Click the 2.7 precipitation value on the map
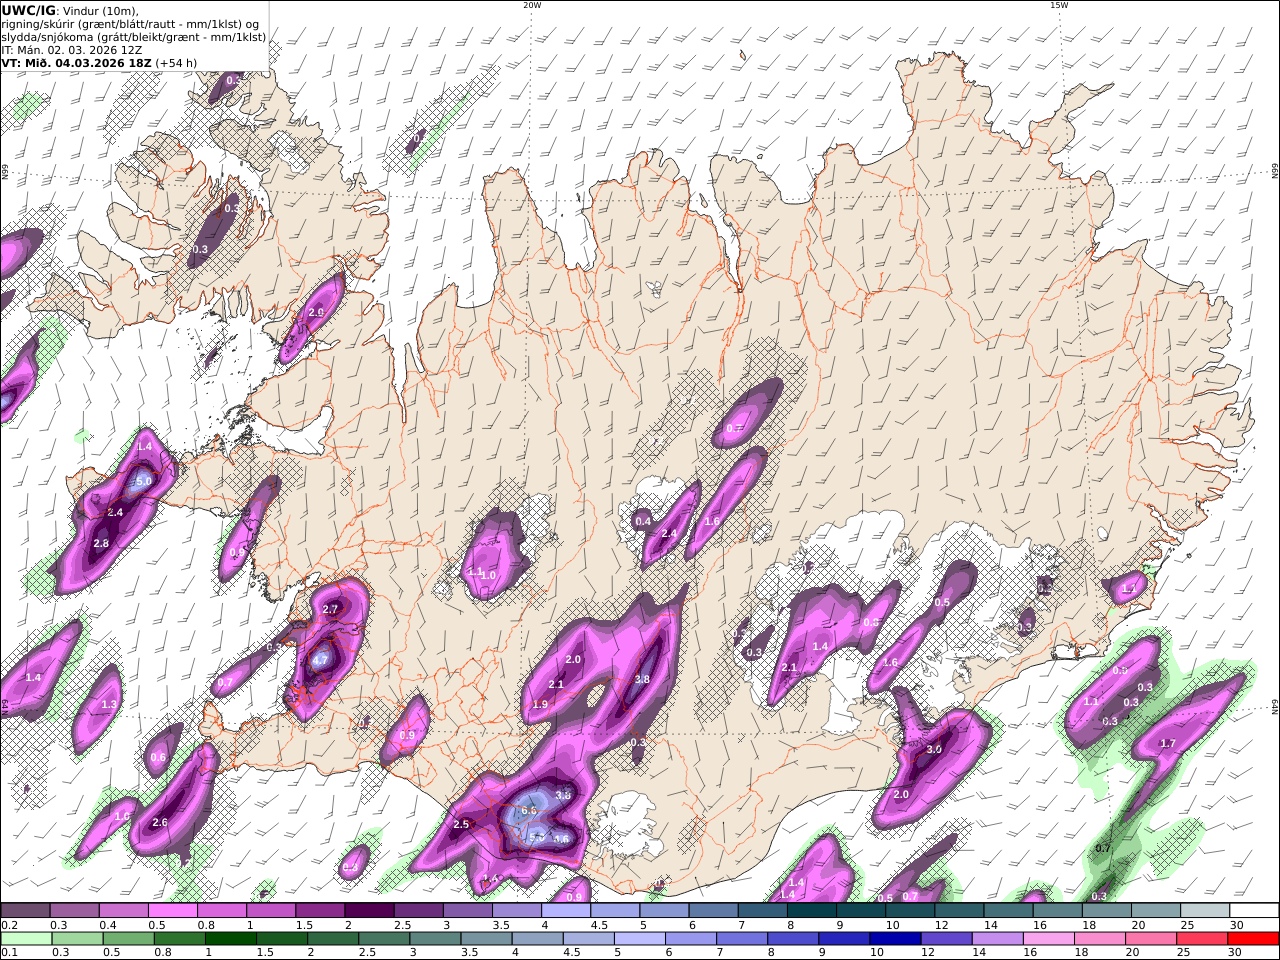1280x960 pixels. 331,609
